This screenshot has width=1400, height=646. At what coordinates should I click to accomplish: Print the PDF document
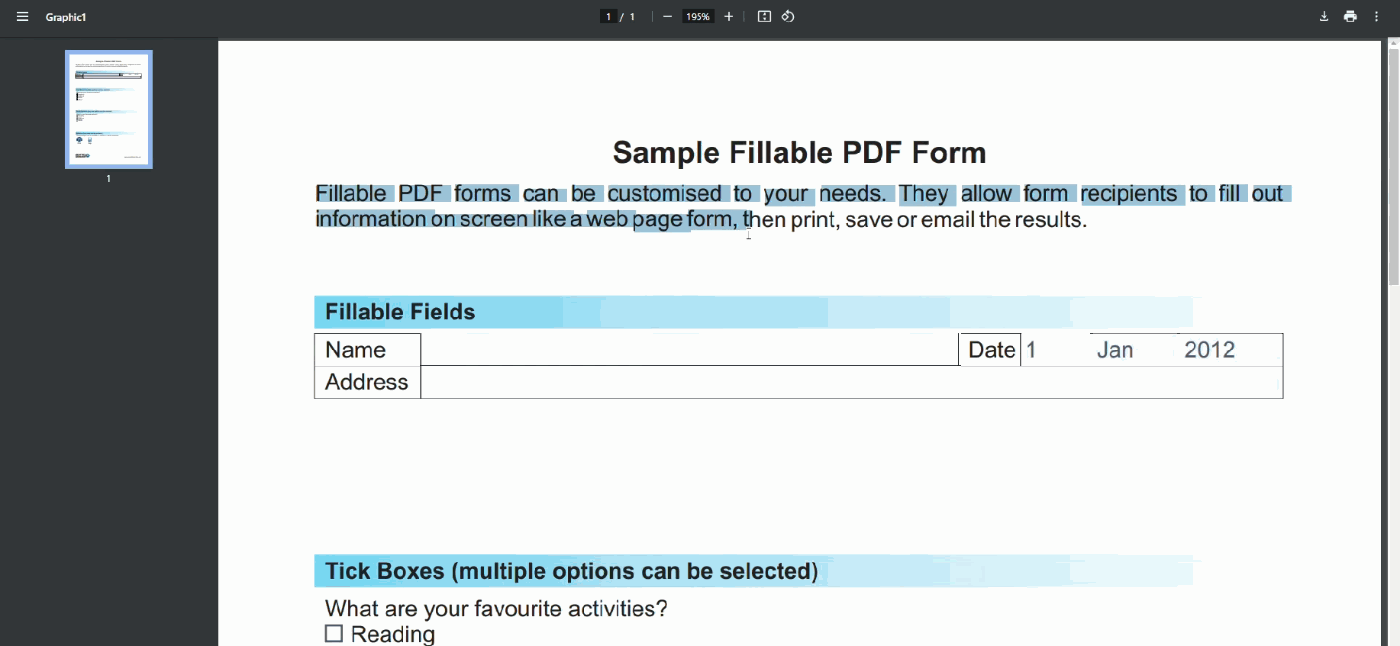(x=1349, y=16)
